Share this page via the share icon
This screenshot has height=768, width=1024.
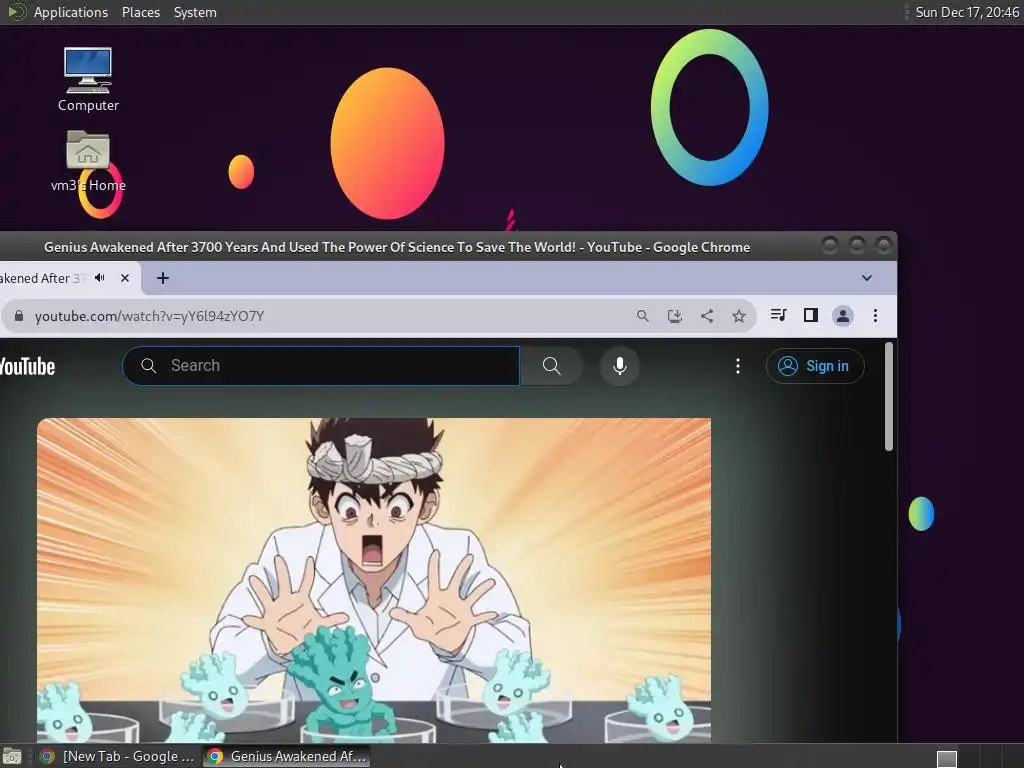pos(707,316)
